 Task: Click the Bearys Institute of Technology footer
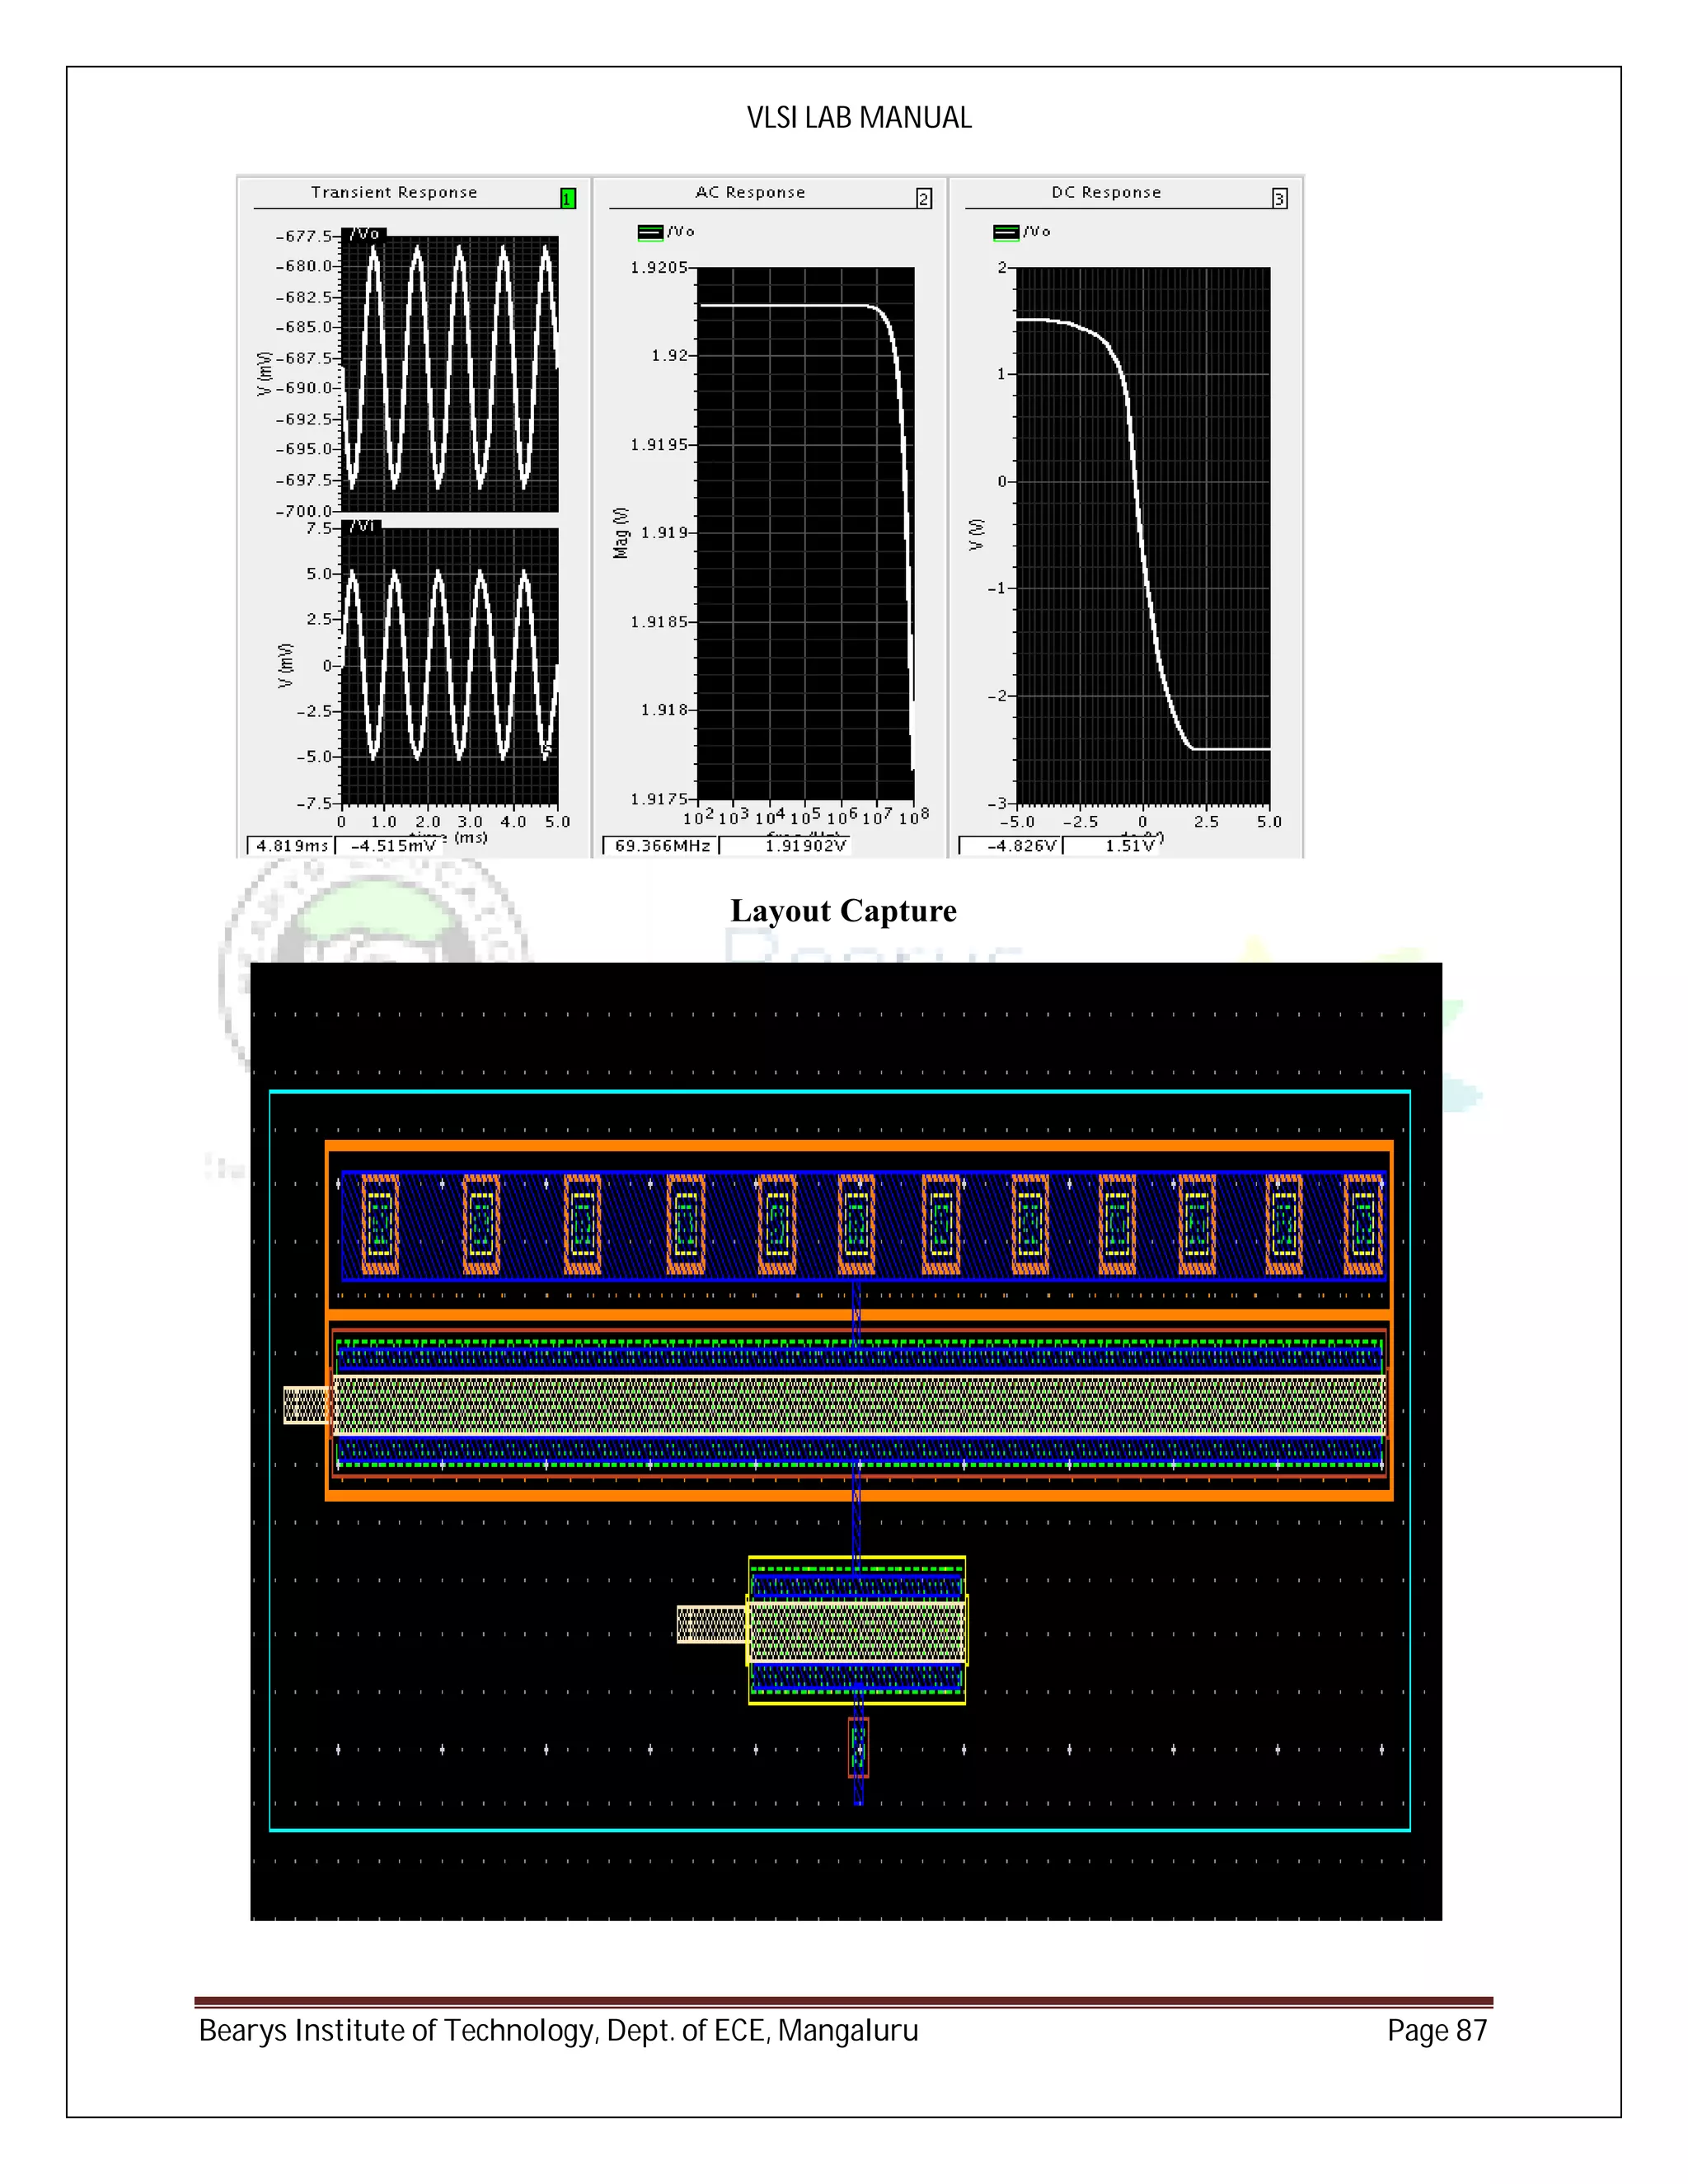pos(558,2031)
